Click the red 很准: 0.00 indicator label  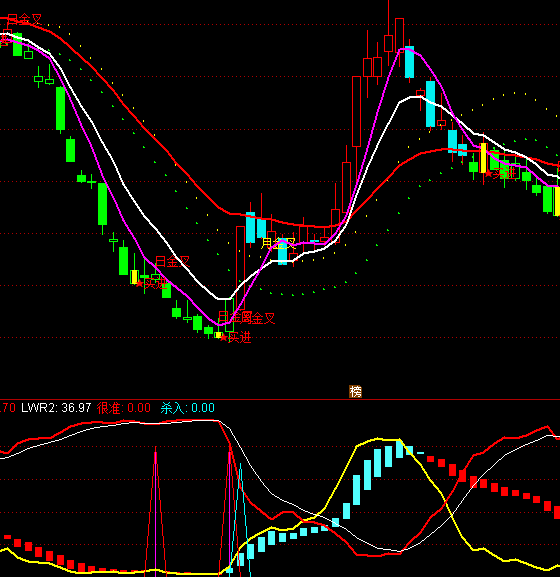point(124,408)
